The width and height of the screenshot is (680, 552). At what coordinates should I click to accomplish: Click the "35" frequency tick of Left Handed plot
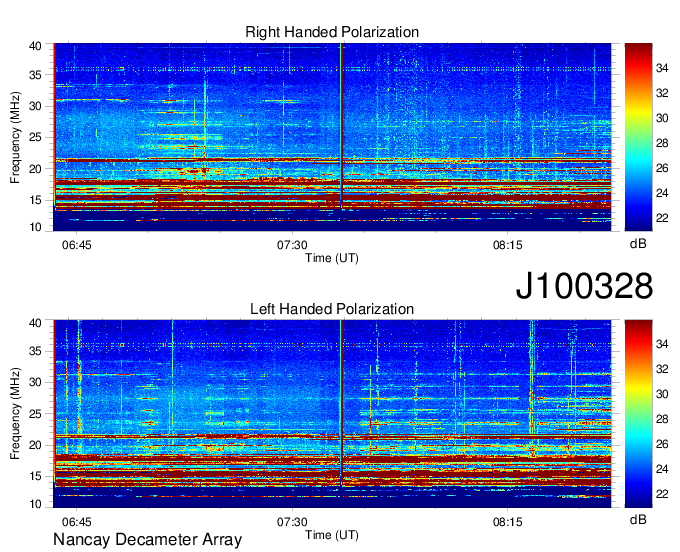[35, 351]
